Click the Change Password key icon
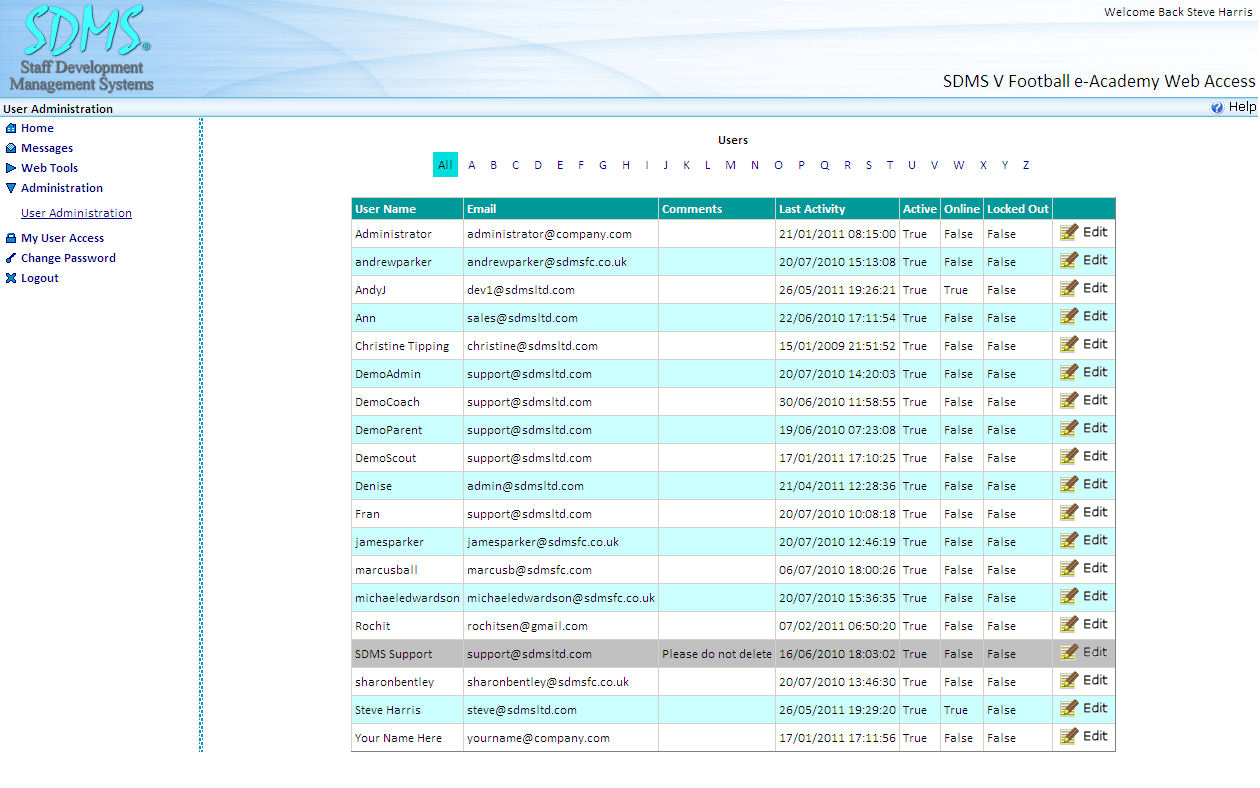This screenshot has height=788, width=1260. (x=11, y=258)
